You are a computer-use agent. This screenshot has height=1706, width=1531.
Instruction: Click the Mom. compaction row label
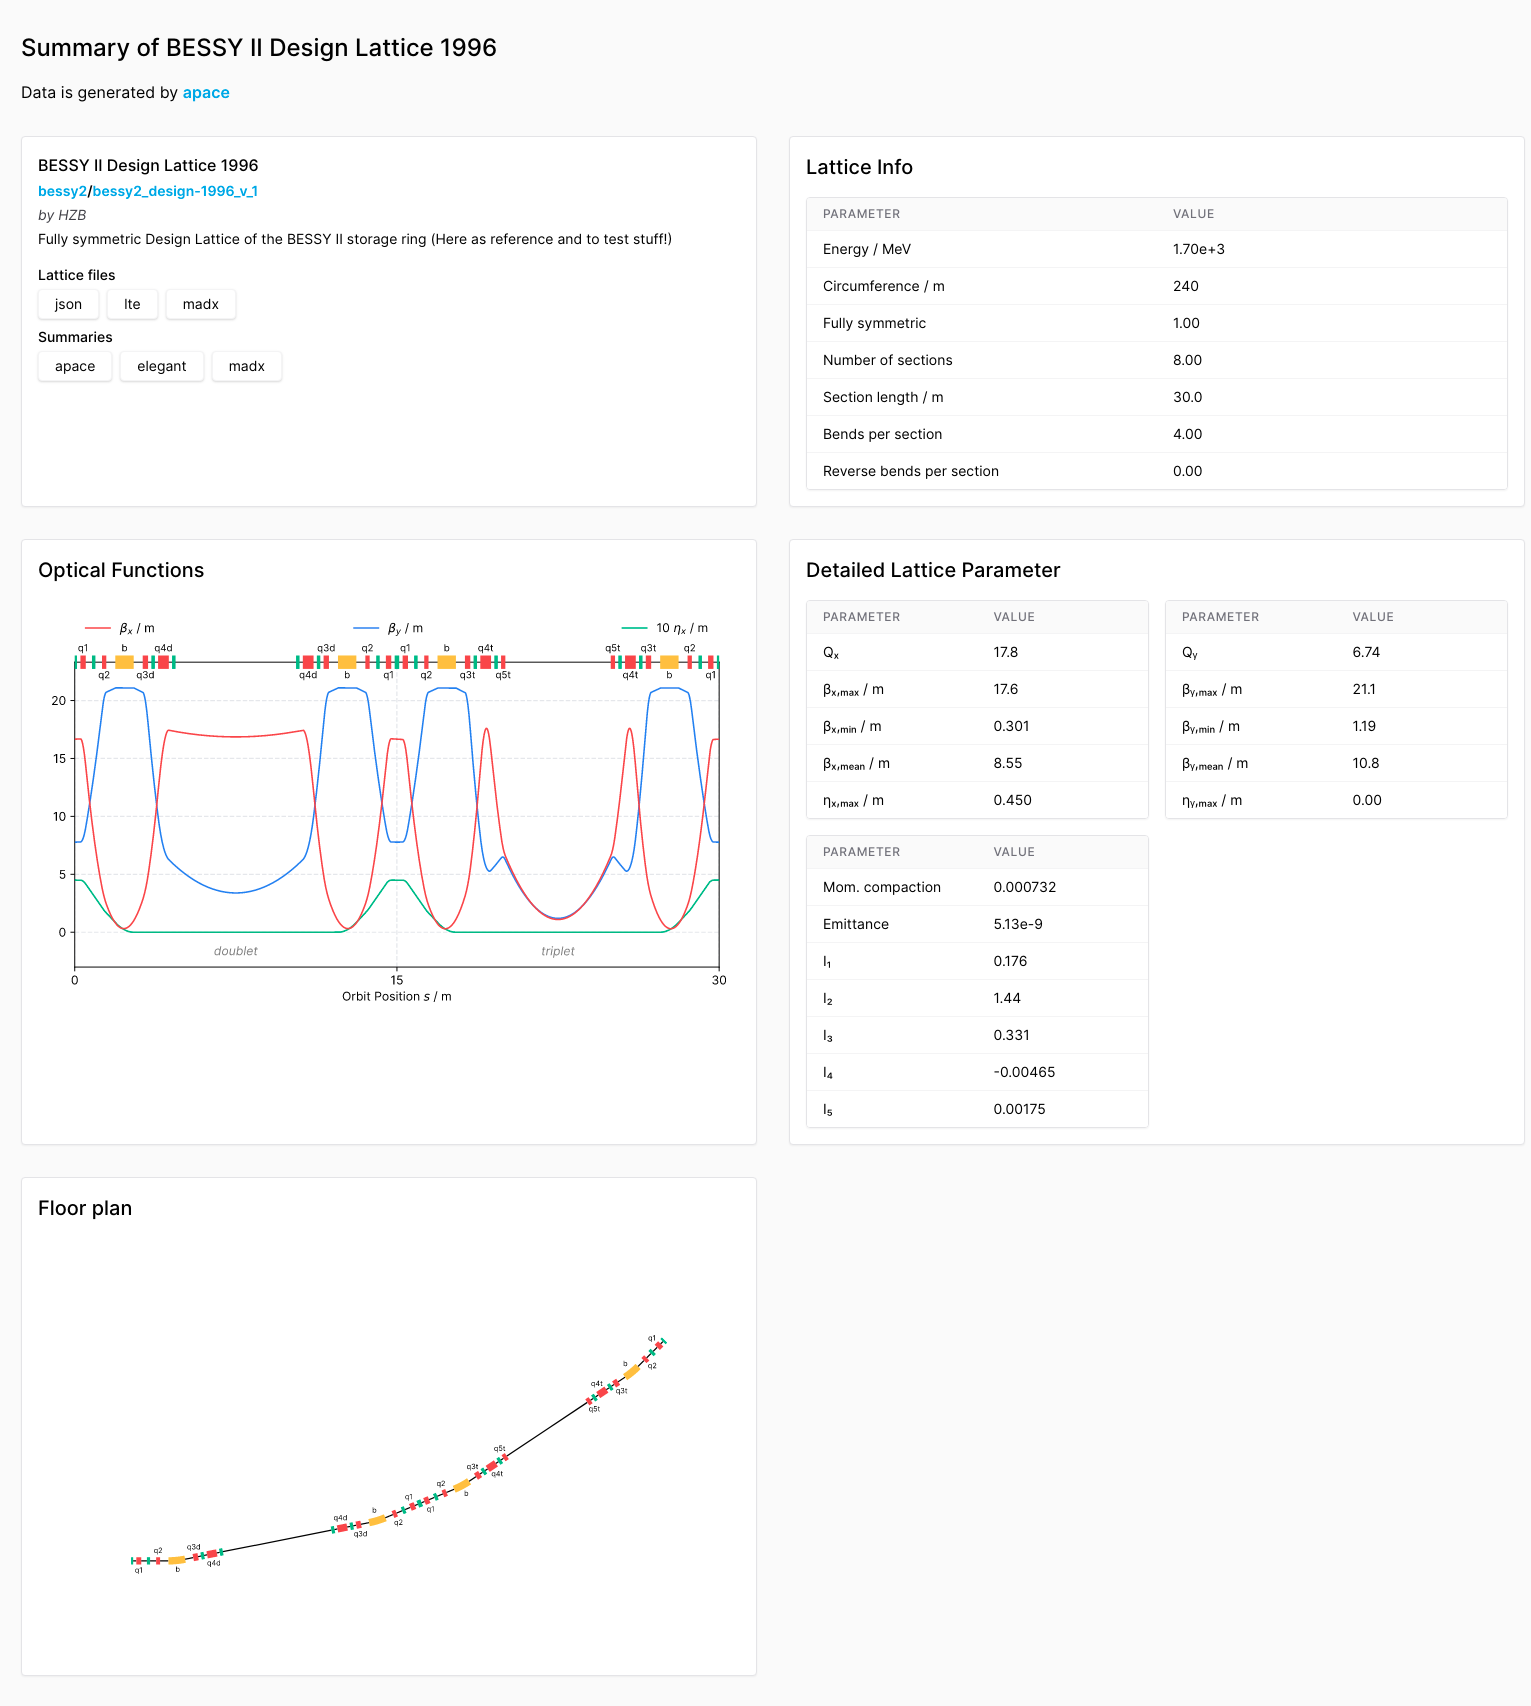tap(882, 887)
